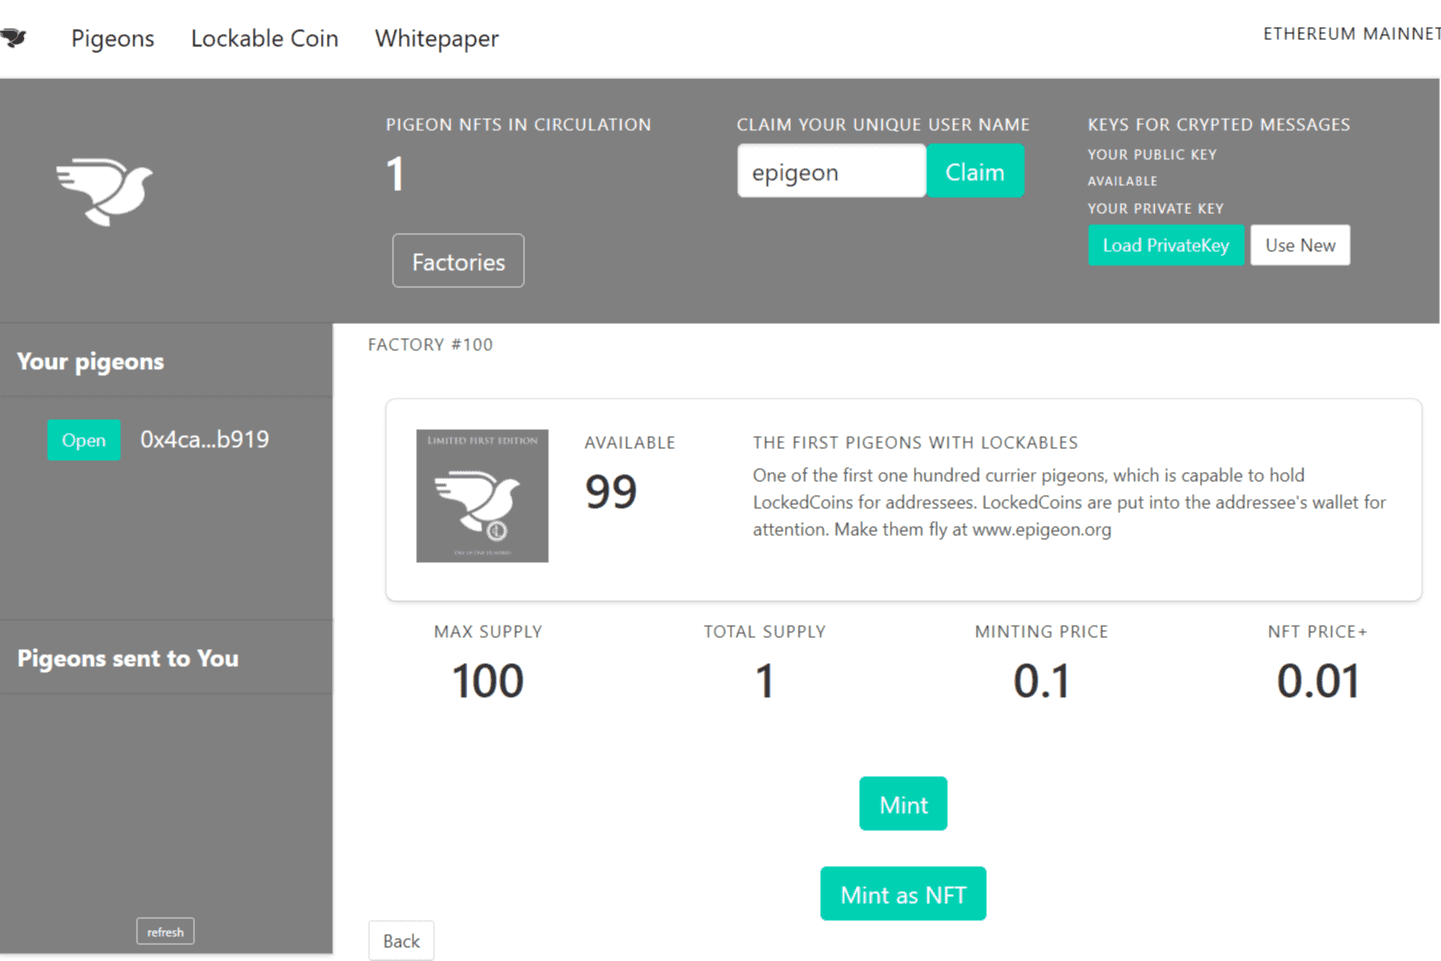Select the pigeon address 0x4ca...b919
Image resolution: width=1441 pixels, height=961 pixels.
pyautogui.click(x=205, y=440)
